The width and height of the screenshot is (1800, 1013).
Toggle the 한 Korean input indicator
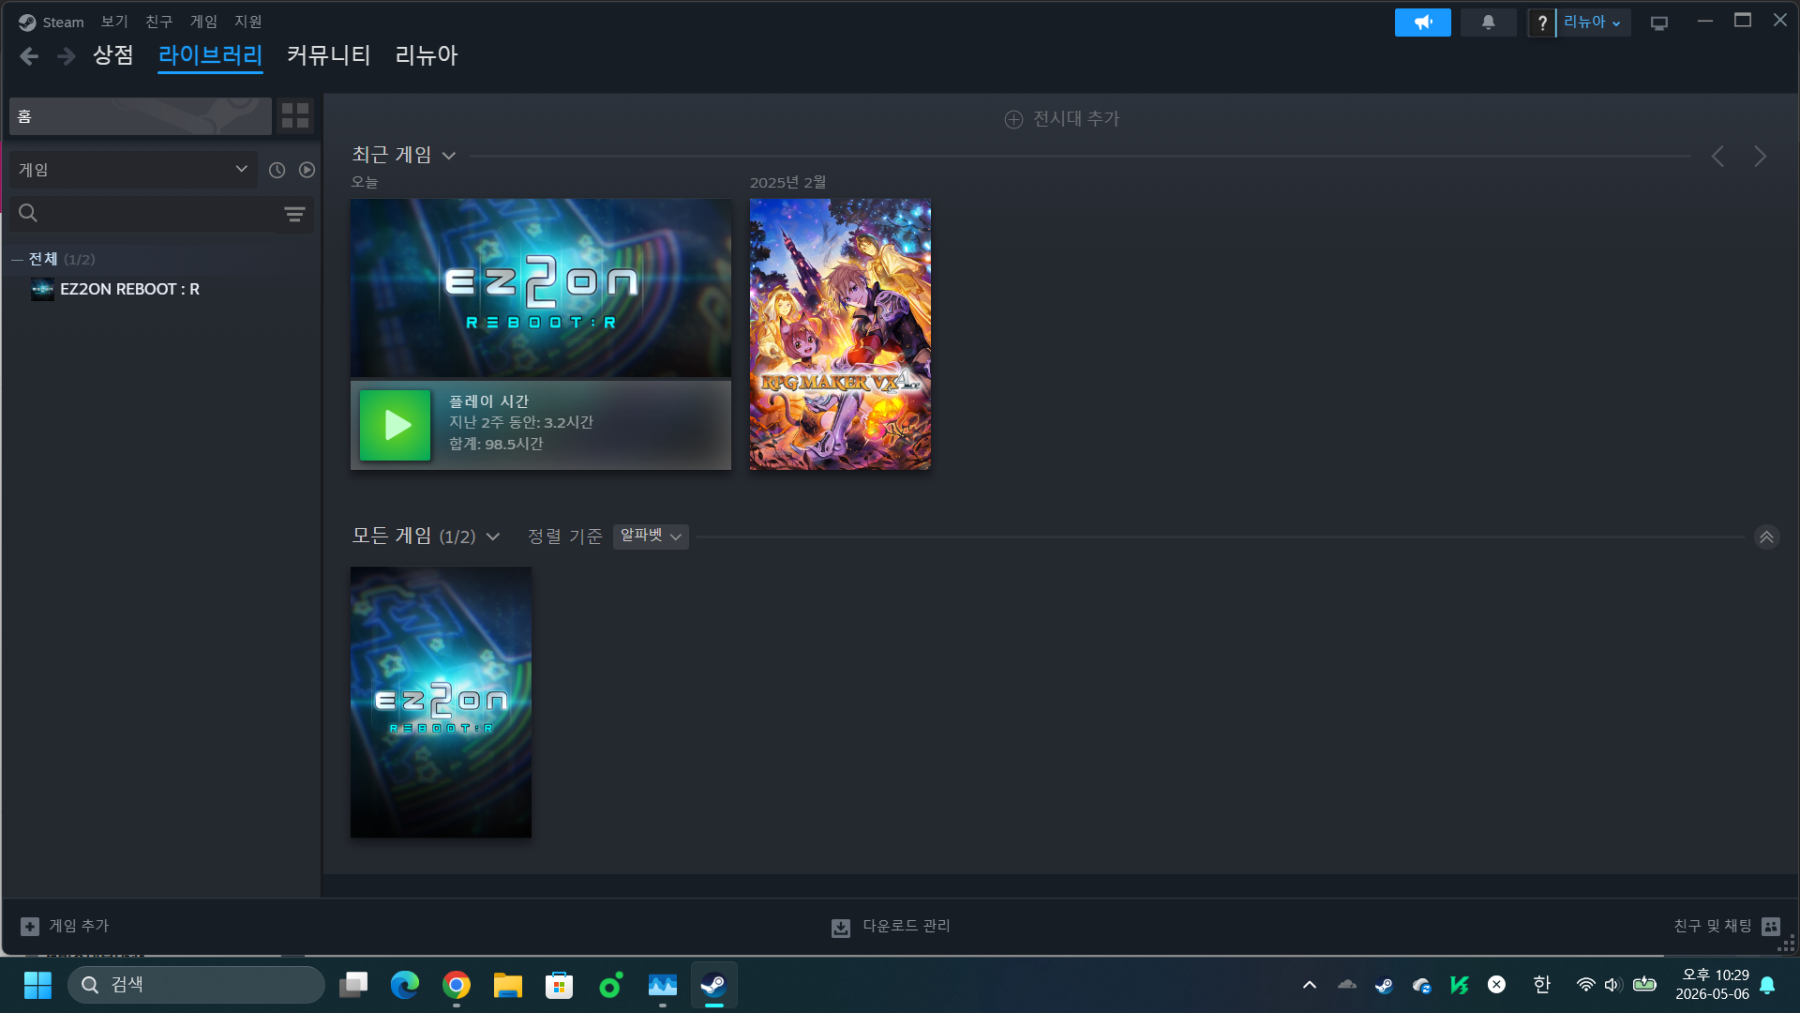click(1541, 985)
